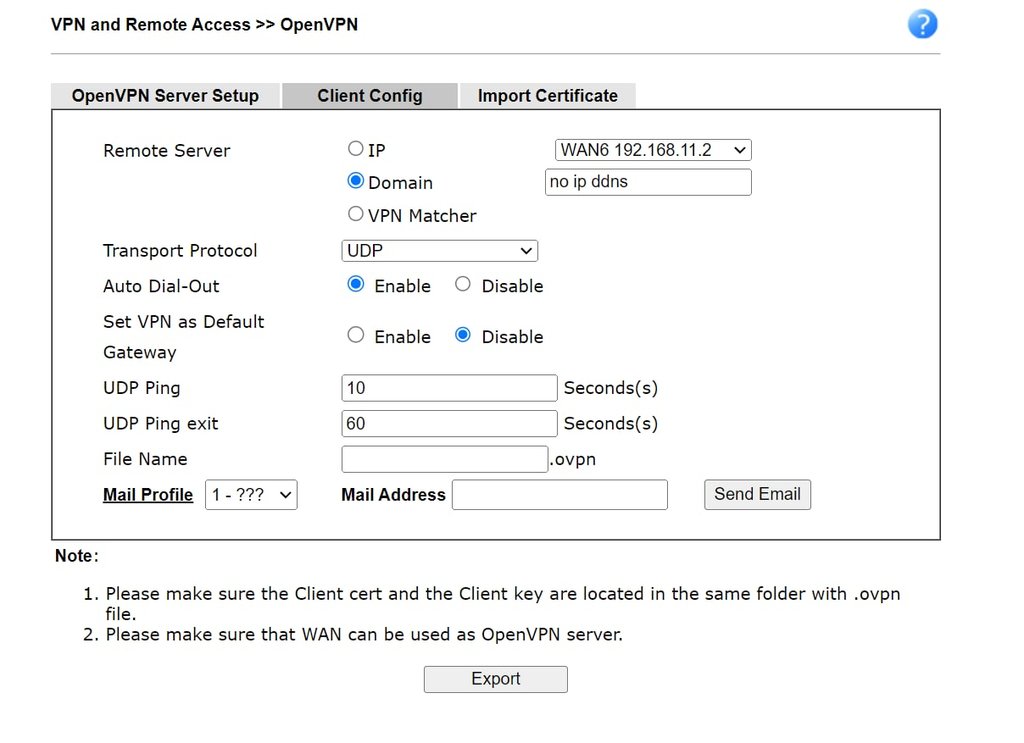This screenshot has height=743, width=1024.
Task: Click the Transport Protocol label
Action: (x=180, y=251)
